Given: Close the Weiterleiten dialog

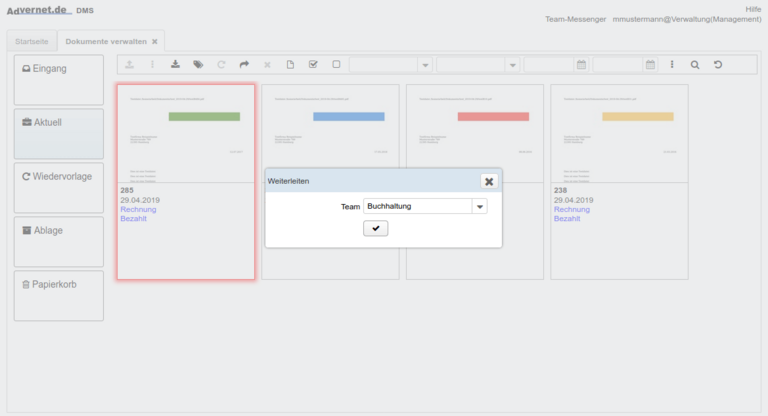Looking at the screenshot, I should (x=488, y=181).
